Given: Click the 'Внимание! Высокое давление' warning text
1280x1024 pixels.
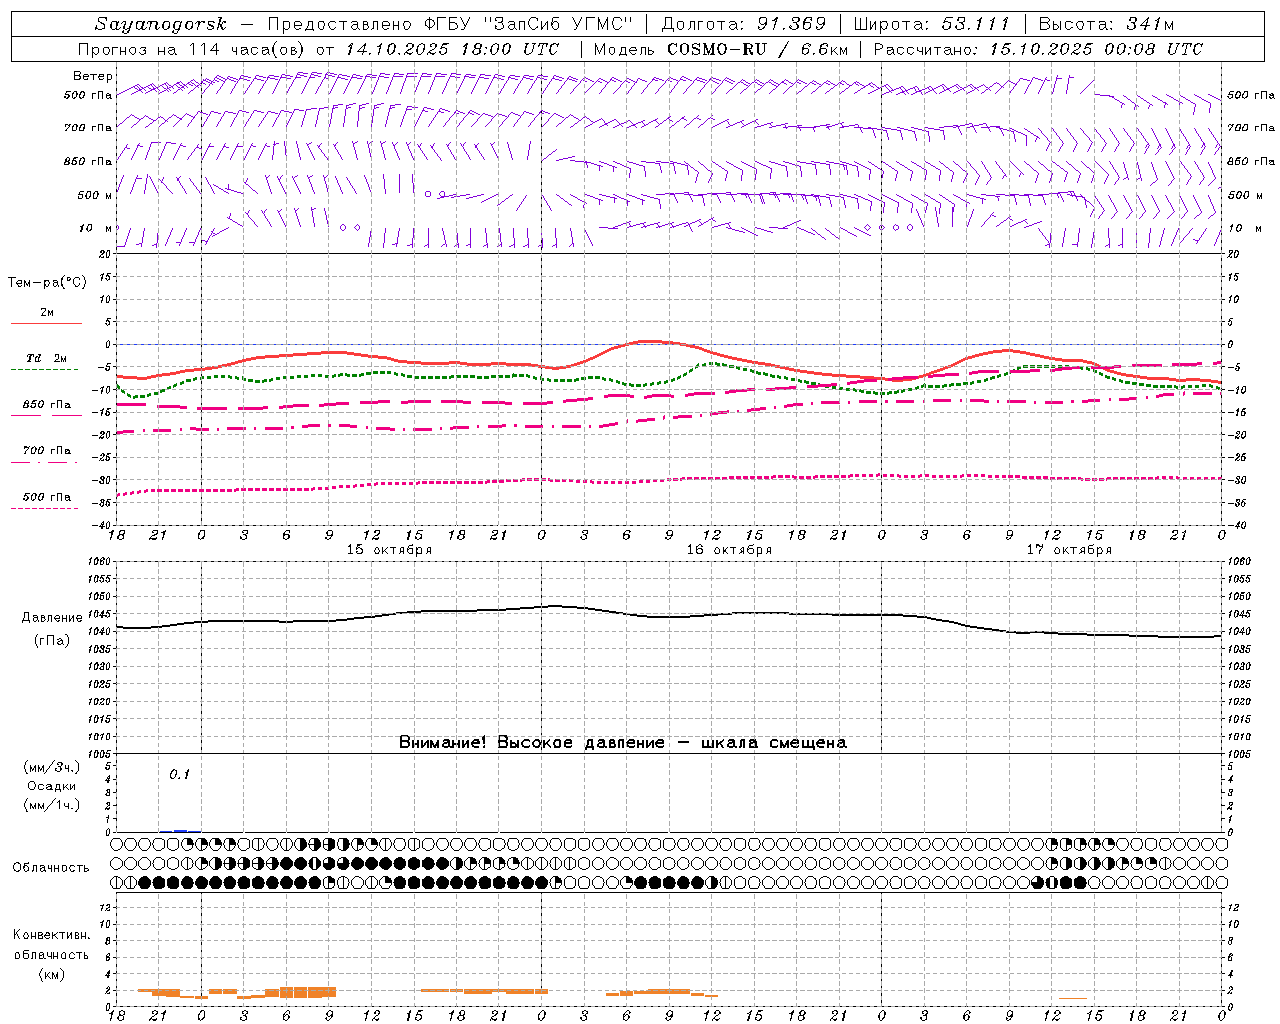Looking at the screenshot, I should tap(532, 743).
